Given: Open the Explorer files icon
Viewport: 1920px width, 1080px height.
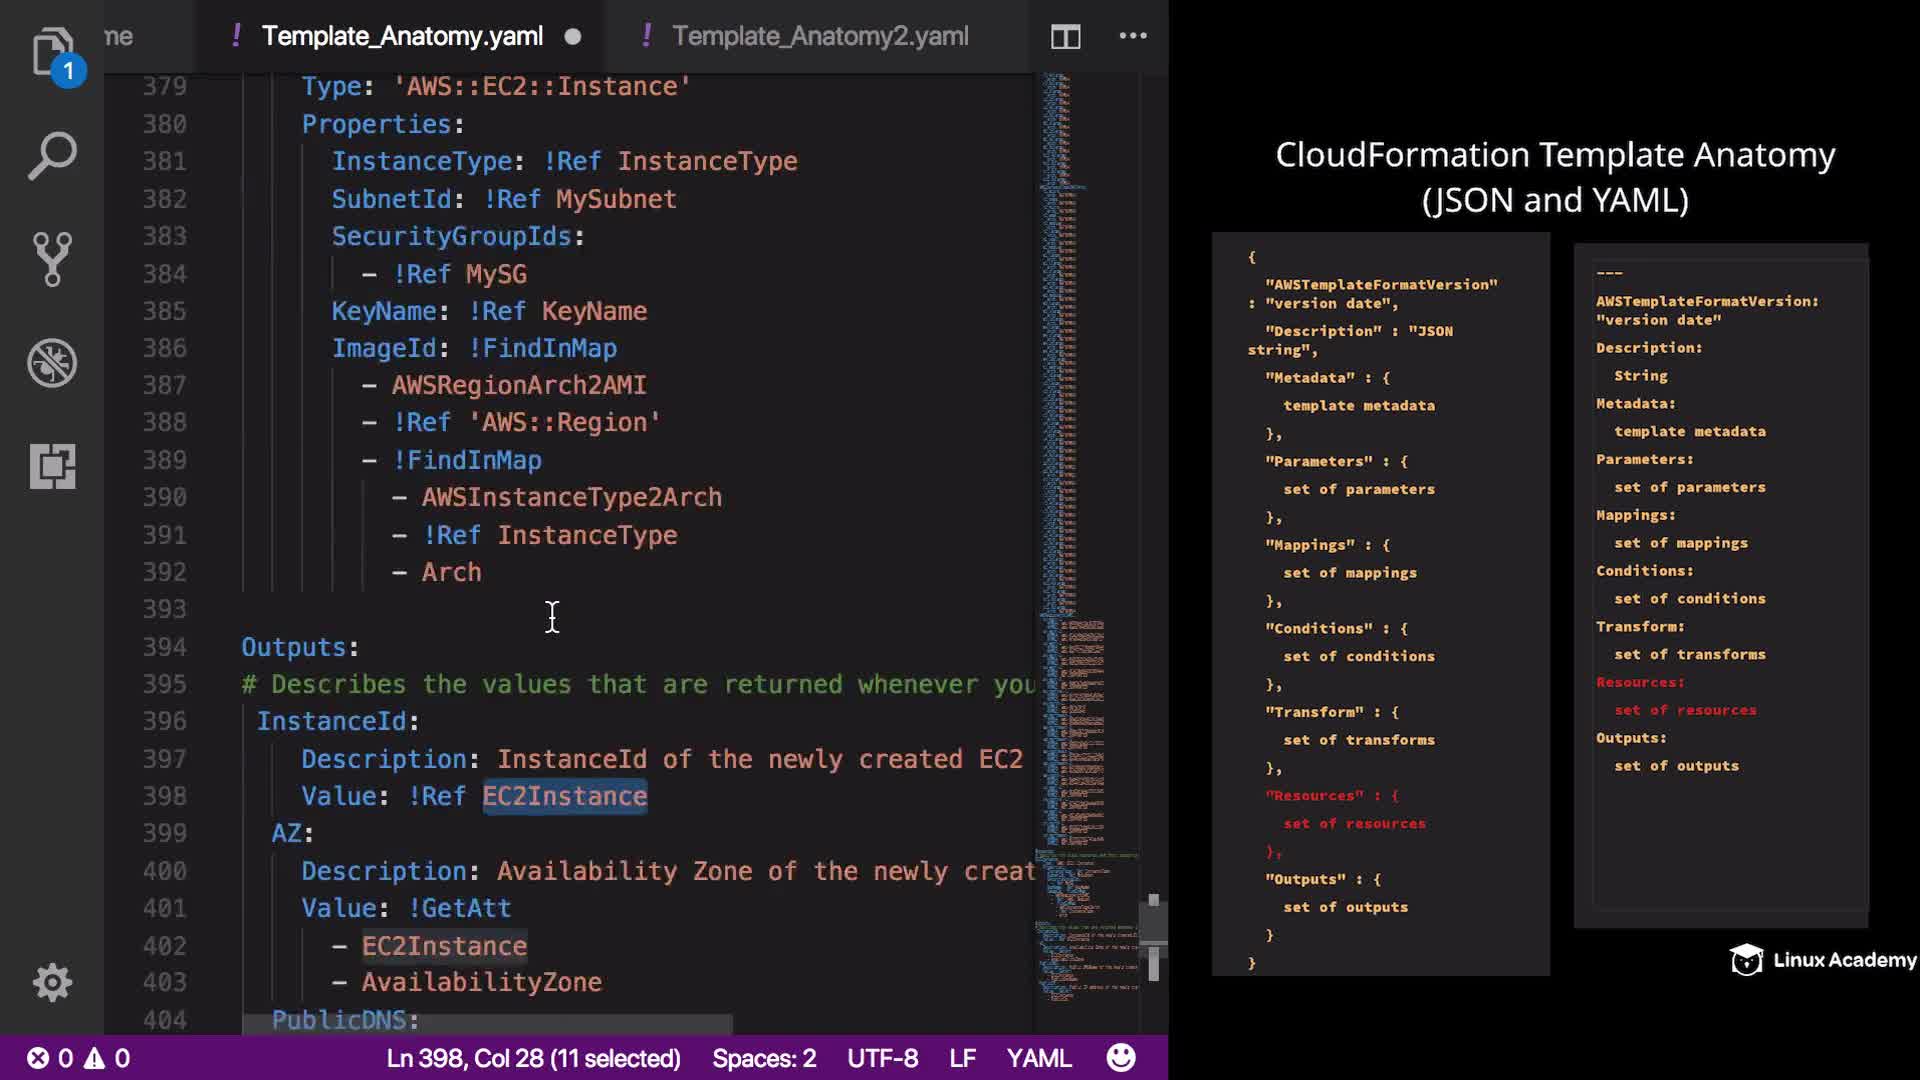Looking at the screenshot, I should click(x=52, y=52).
